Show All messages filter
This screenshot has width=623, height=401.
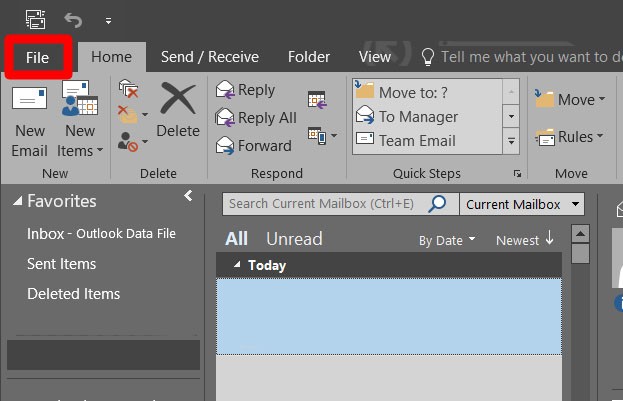coord(236,239)
